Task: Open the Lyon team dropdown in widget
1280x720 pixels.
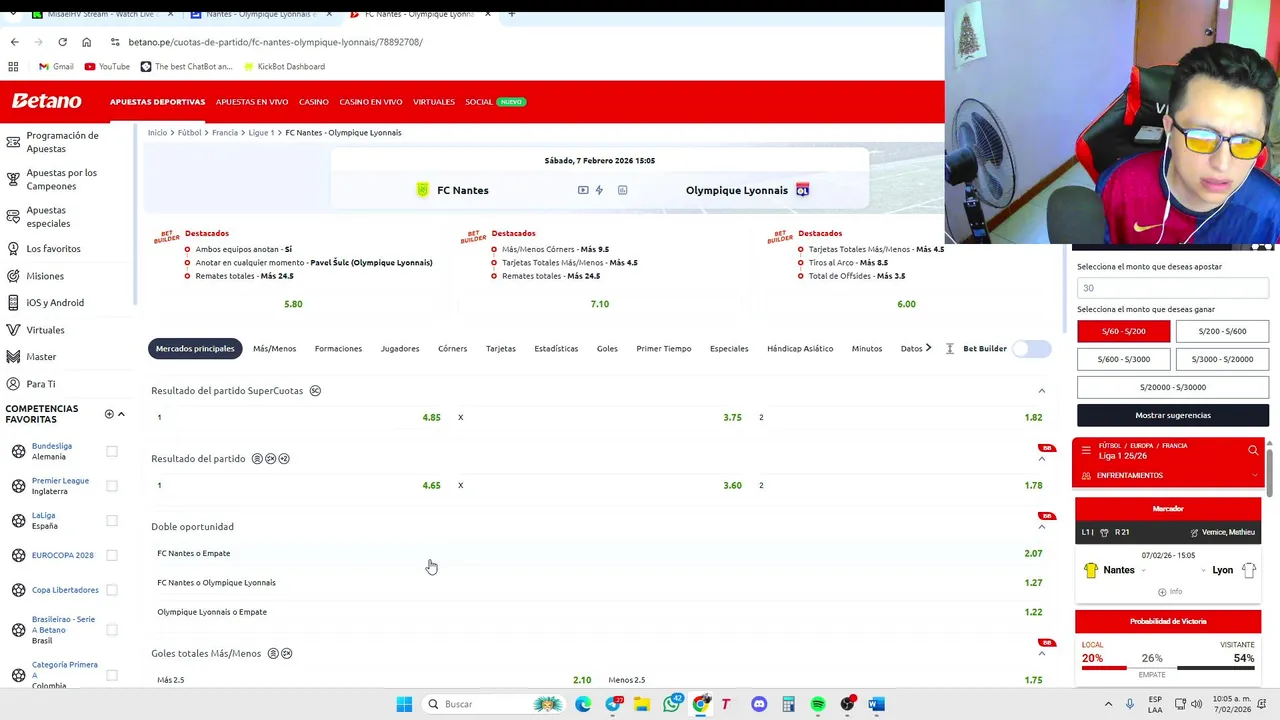Action: pos(1203,570)
